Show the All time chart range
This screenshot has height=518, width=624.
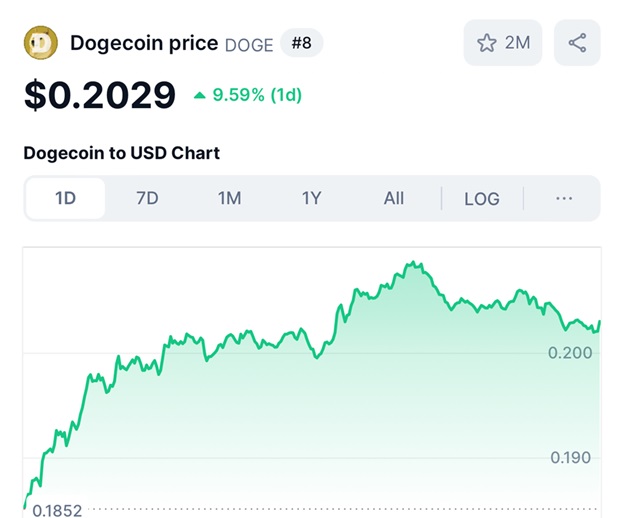point(394,198)
